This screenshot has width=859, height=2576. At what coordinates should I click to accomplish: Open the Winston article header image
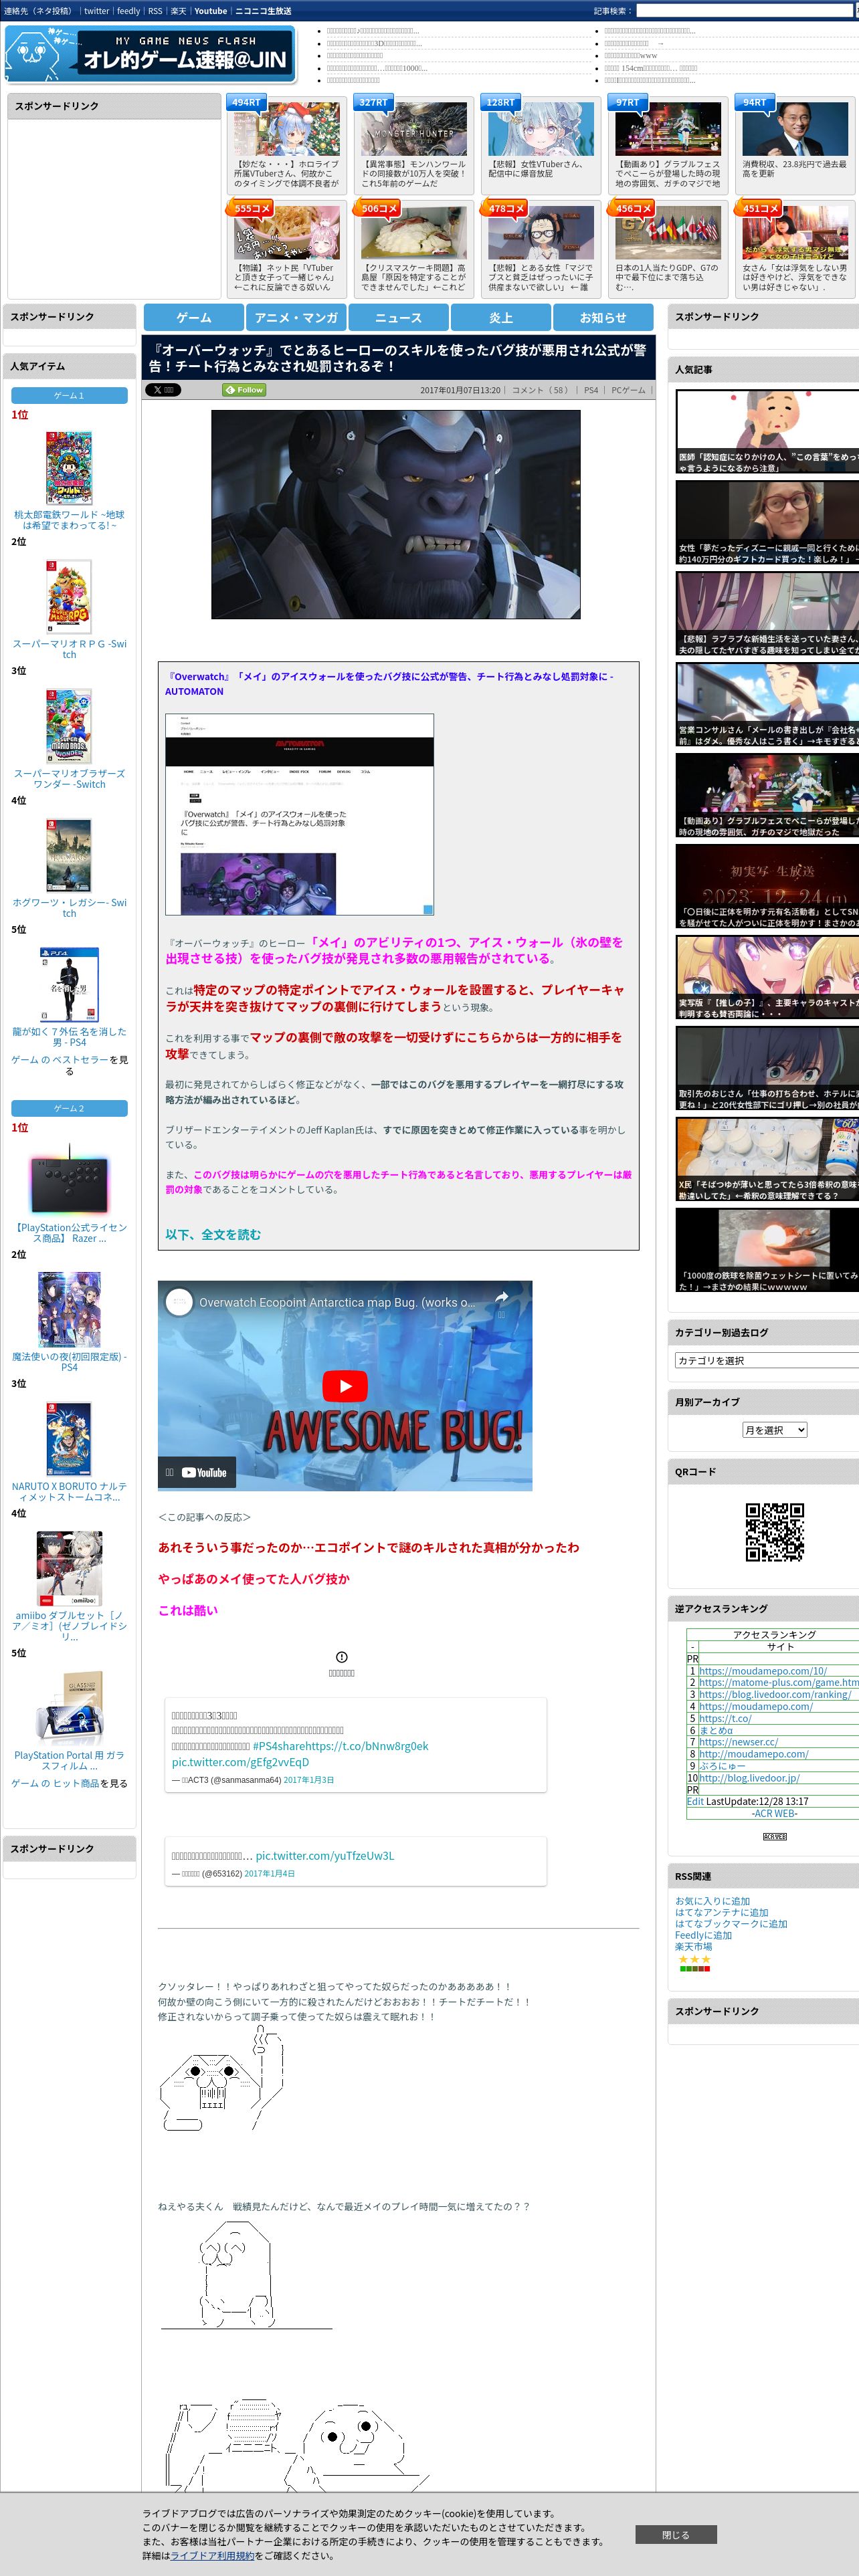coord(396,514)
